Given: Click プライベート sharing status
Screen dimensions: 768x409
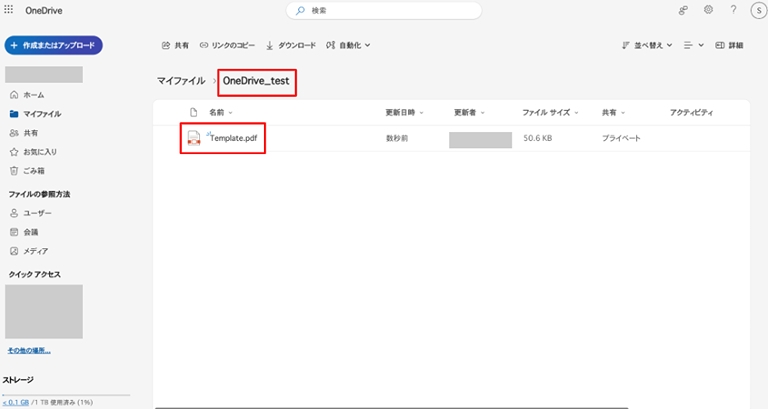Looking at the screenshot, I should 621,138.
